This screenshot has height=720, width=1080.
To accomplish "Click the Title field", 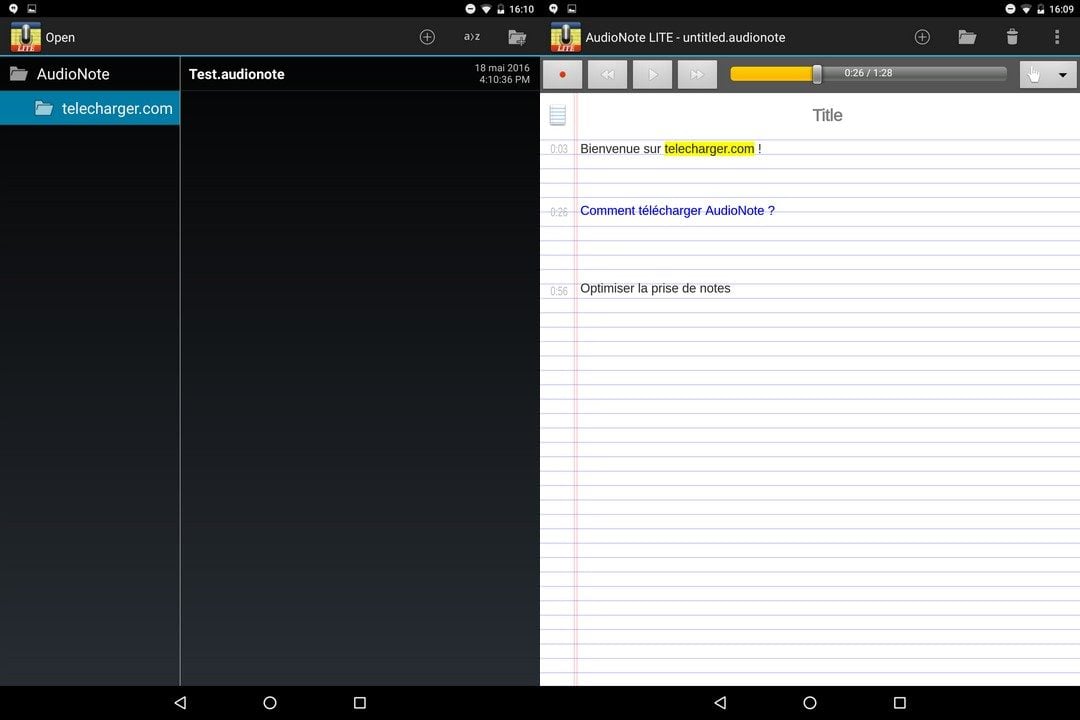I will click(x=827, y=115).
